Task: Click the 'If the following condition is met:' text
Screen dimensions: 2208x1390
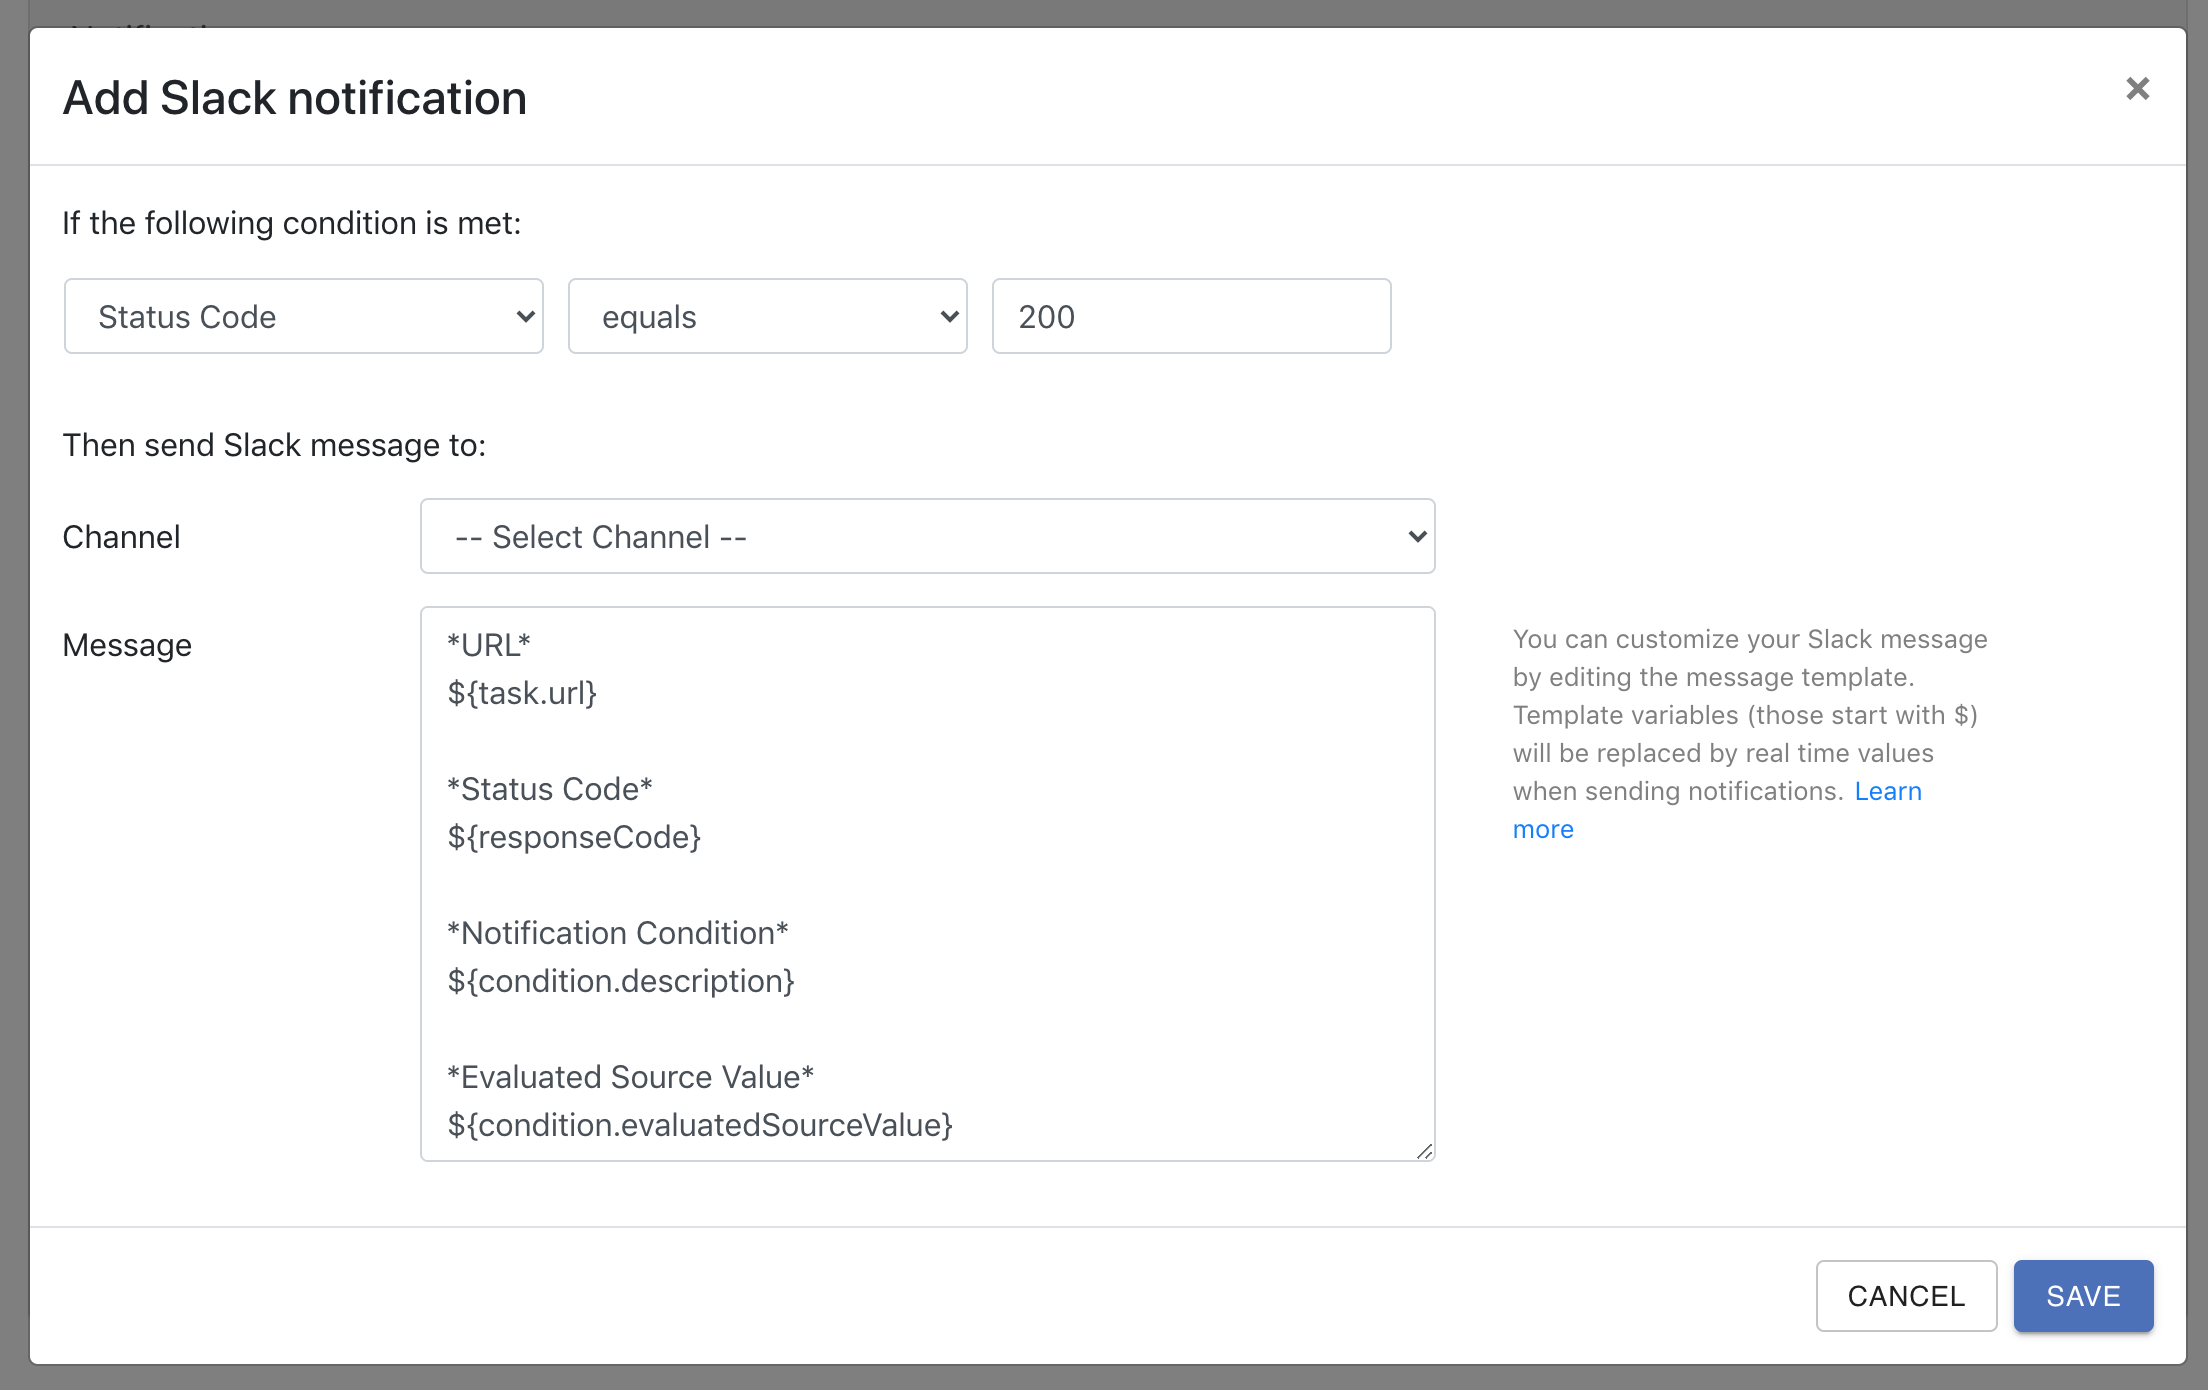Action: coord(292,223)
